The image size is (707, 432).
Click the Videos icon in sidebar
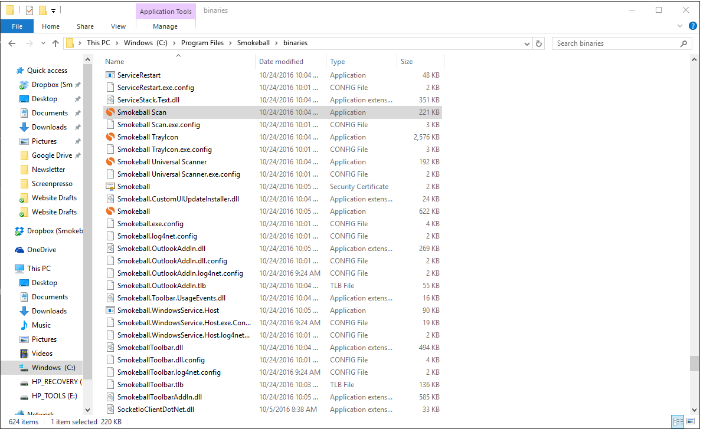click(x=24, y=354)
